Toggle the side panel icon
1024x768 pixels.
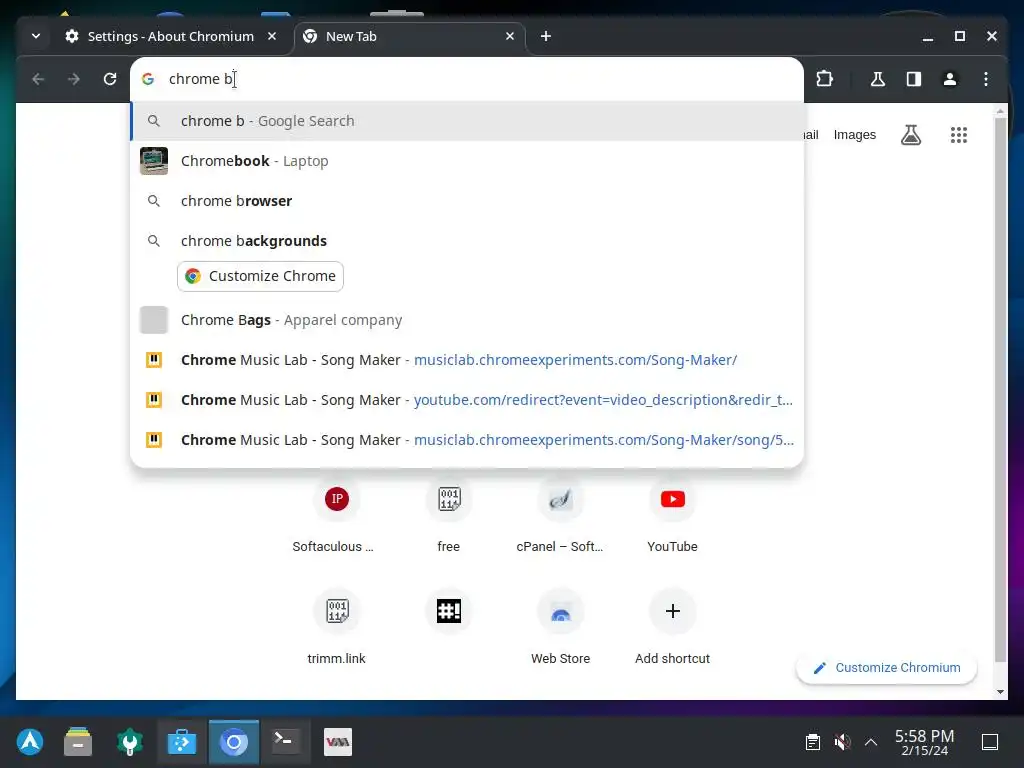[x=914, y=79]
